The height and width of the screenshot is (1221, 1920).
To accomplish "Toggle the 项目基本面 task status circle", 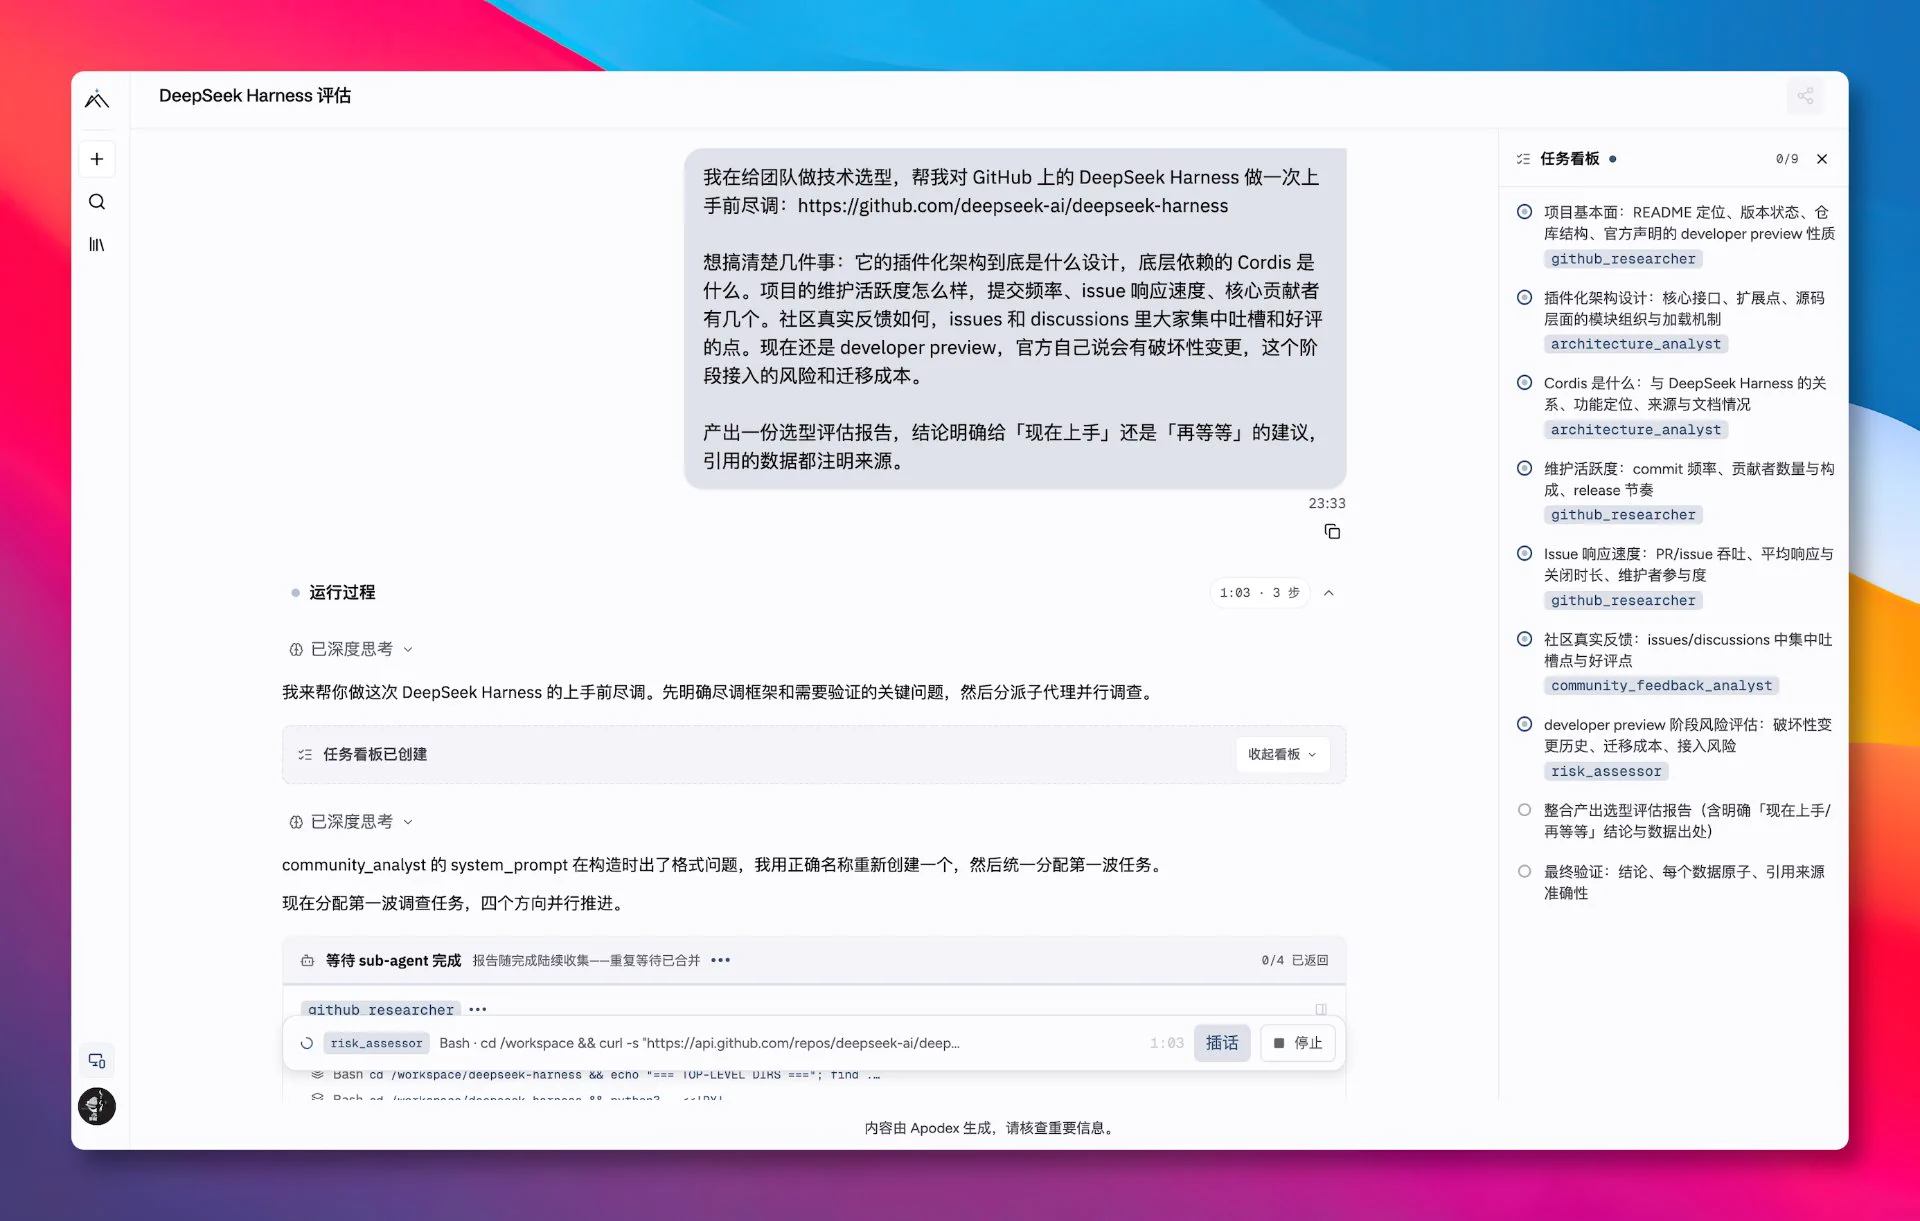I will (x=1524, y=212).
